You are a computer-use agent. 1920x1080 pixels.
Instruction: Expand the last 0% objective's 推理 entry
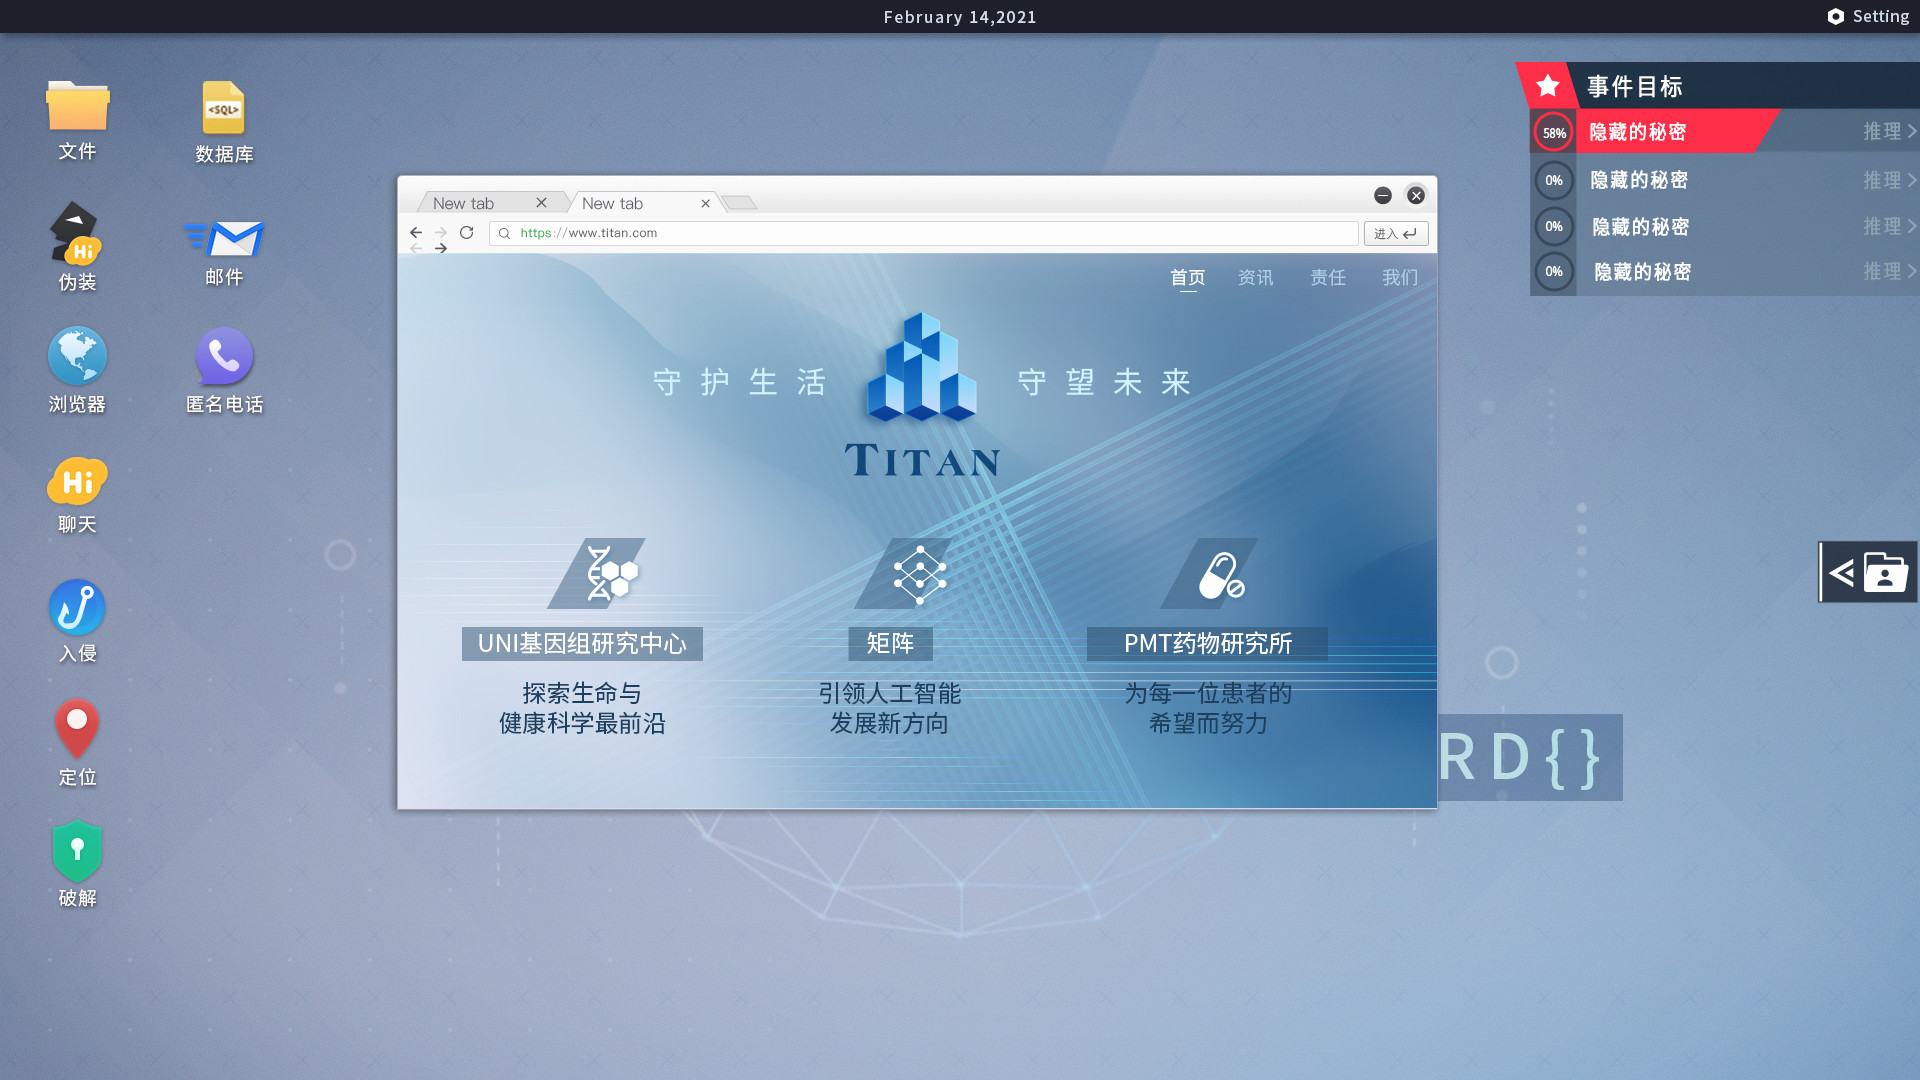point(1884,271)
